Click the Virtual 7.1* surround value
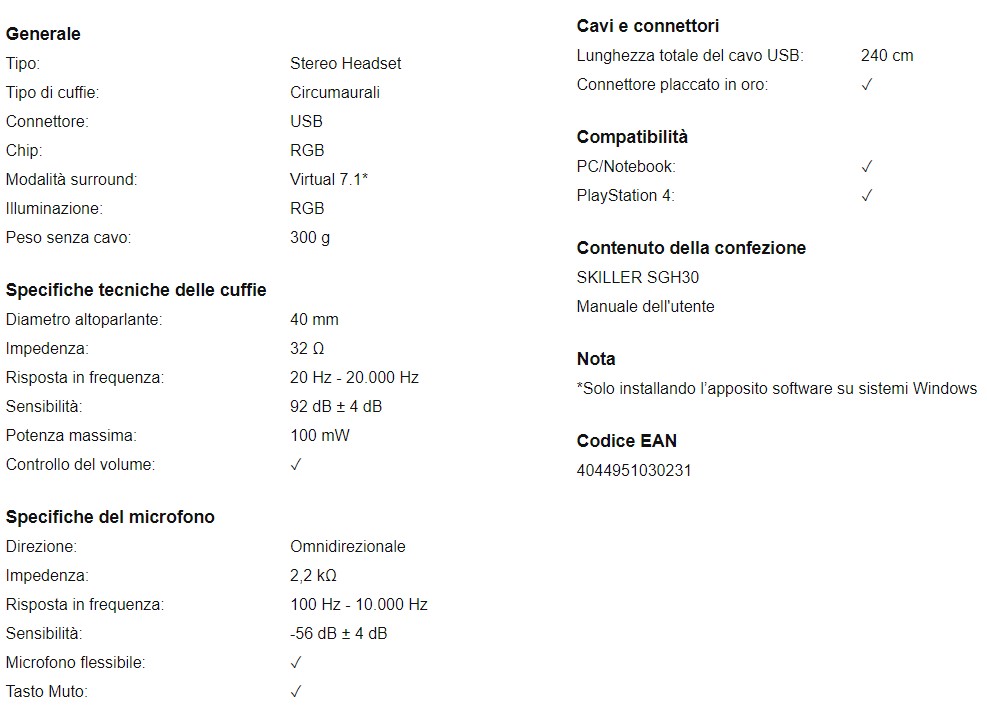The width and height of the screenshot is (987, 717). 329,179
